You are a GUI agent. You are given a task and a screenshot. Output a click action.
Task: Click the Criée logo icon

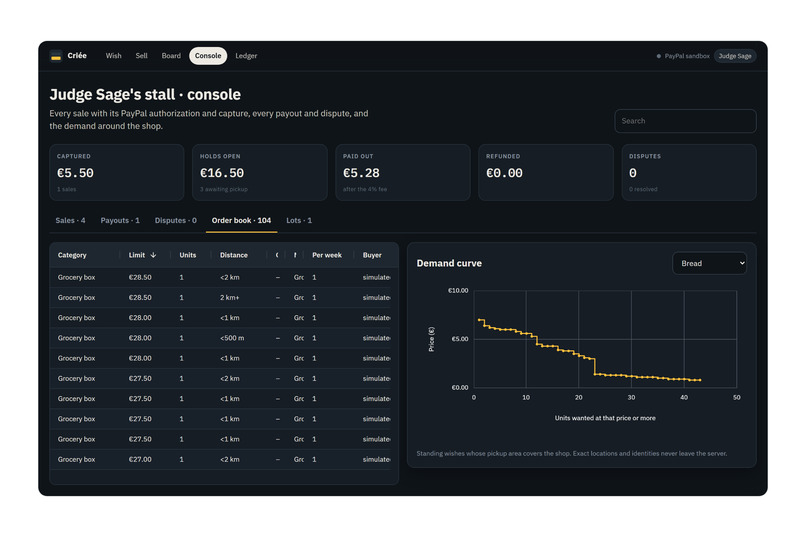pos(56,56)
